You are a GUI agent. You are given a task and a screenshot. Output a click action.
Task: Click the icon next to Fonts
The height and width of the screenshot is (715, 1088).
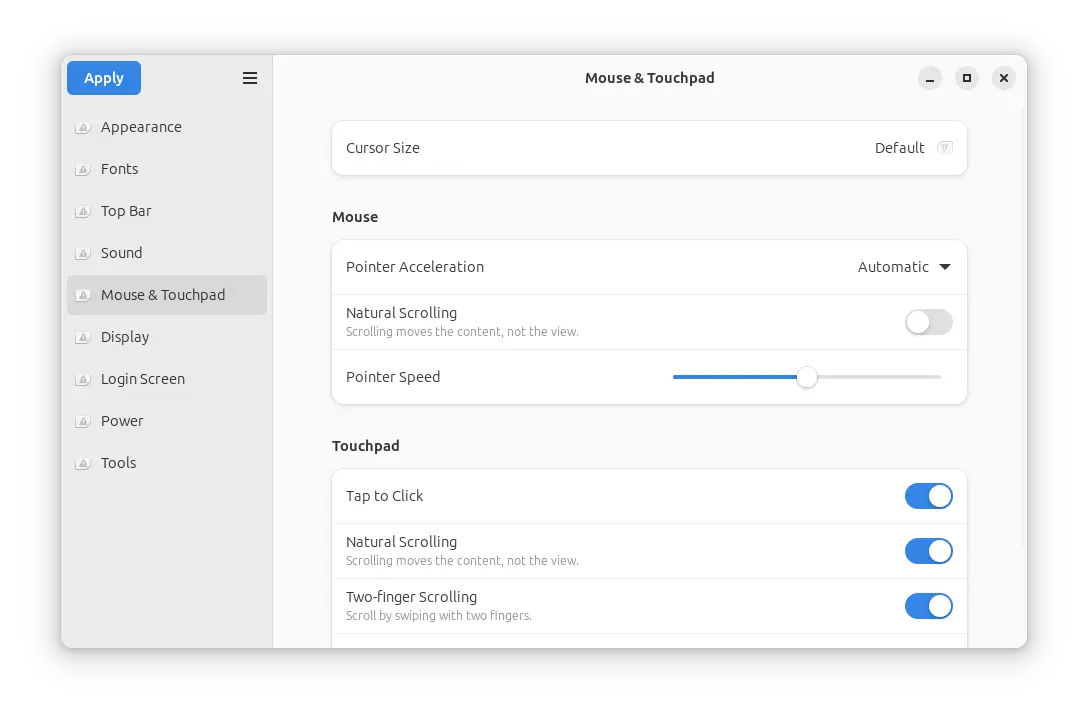(x=83, y=170)
